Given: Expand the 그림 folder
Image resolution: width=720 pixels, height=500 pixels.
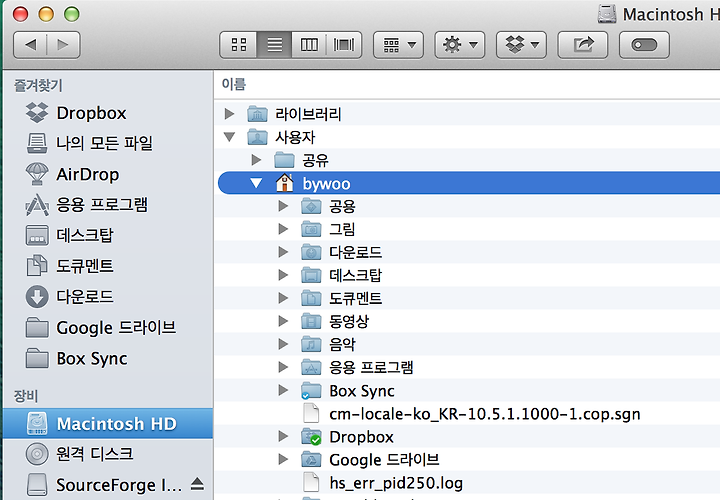Looking at the screenshot, I should [283, 229].
